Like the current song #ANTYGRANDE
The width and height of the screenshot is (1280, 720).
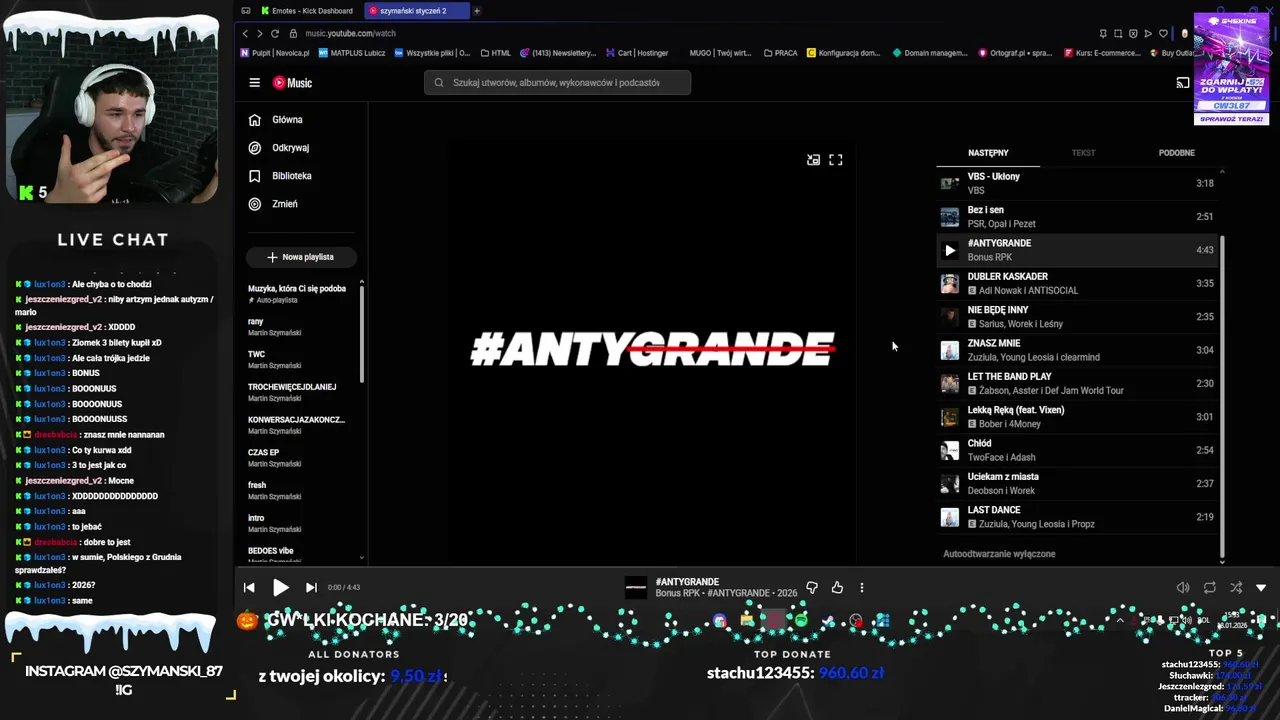pyautogui.click(x=837, y=588)
